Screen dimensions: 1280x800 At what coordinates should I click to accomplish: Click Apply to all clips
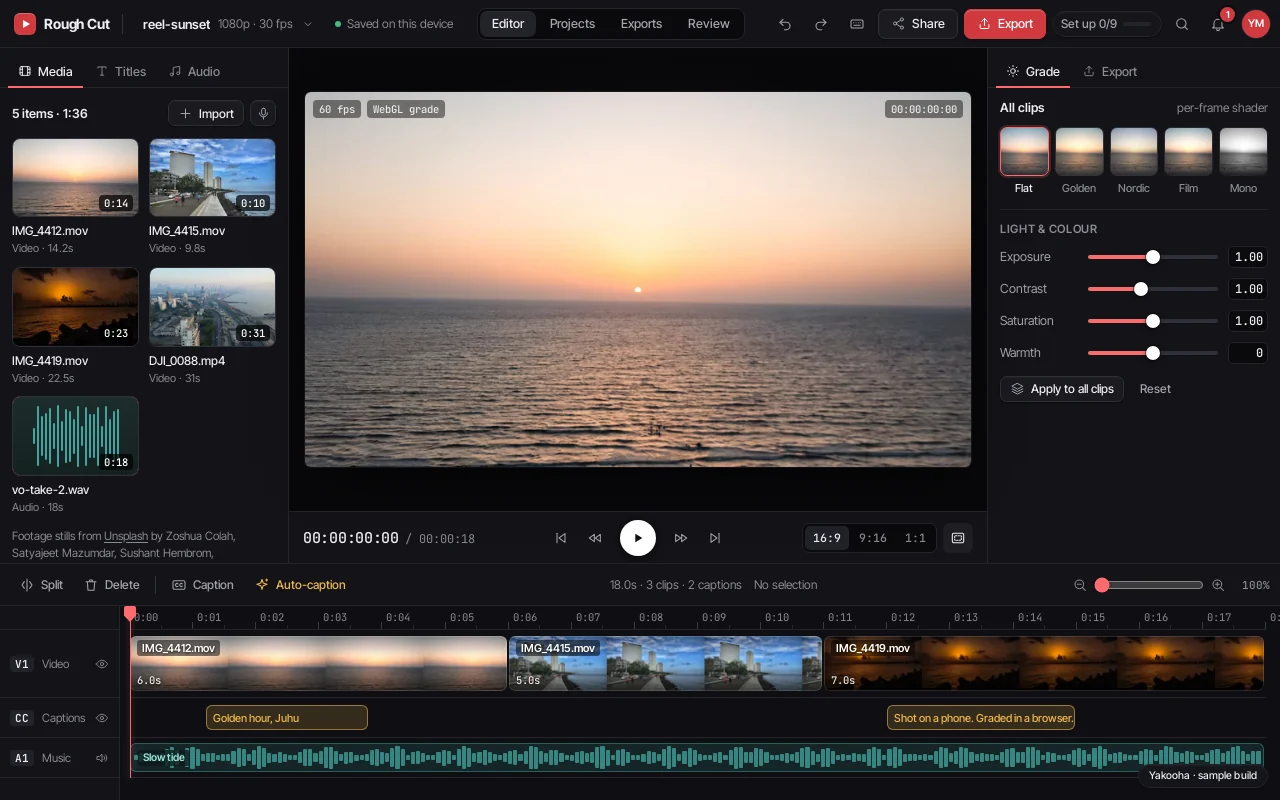tap(1062, 389)
